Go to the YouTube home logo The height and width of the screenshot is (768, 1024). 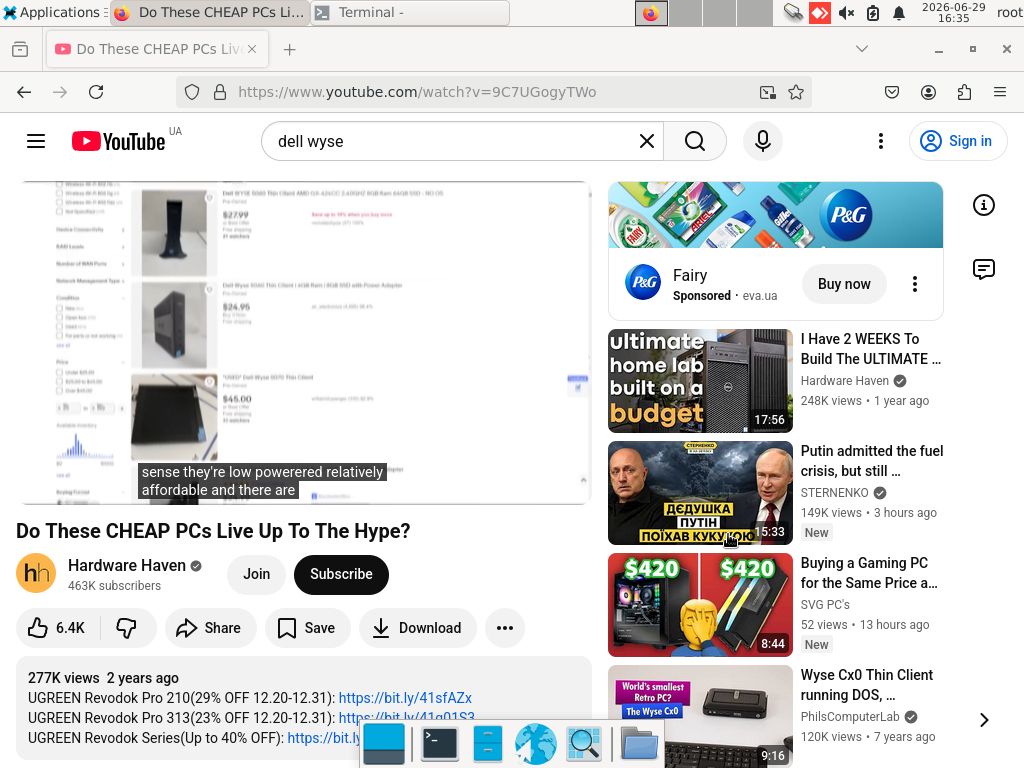119,141
